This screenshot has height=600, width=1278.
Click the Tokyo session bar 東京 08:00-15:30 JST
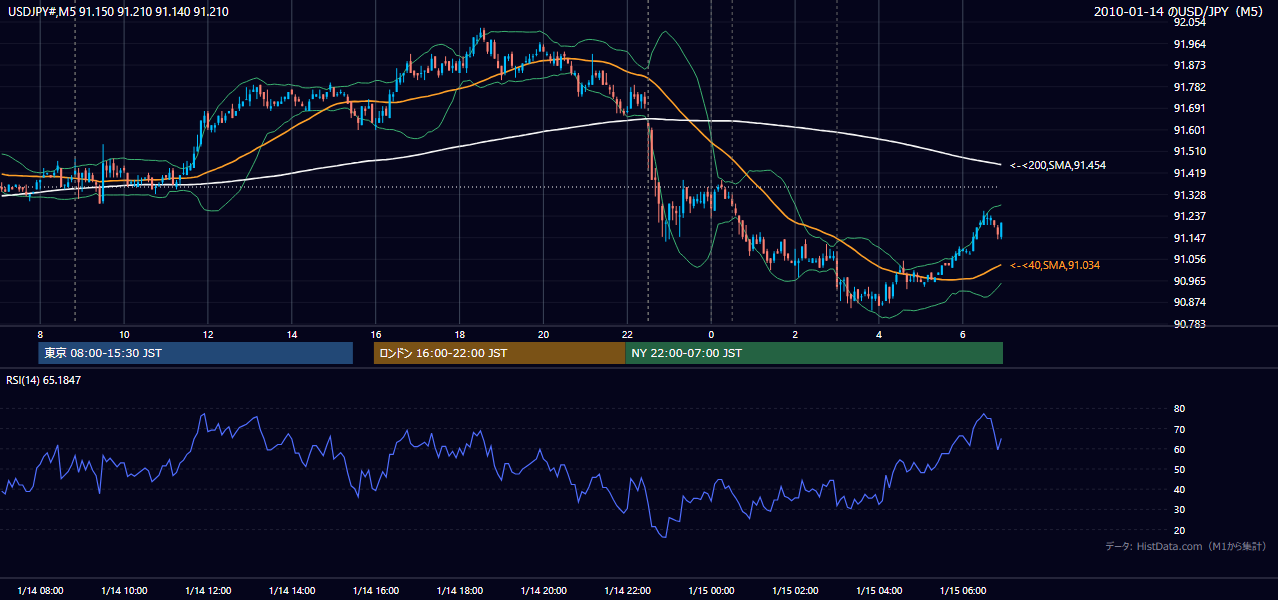click(196, 353)
